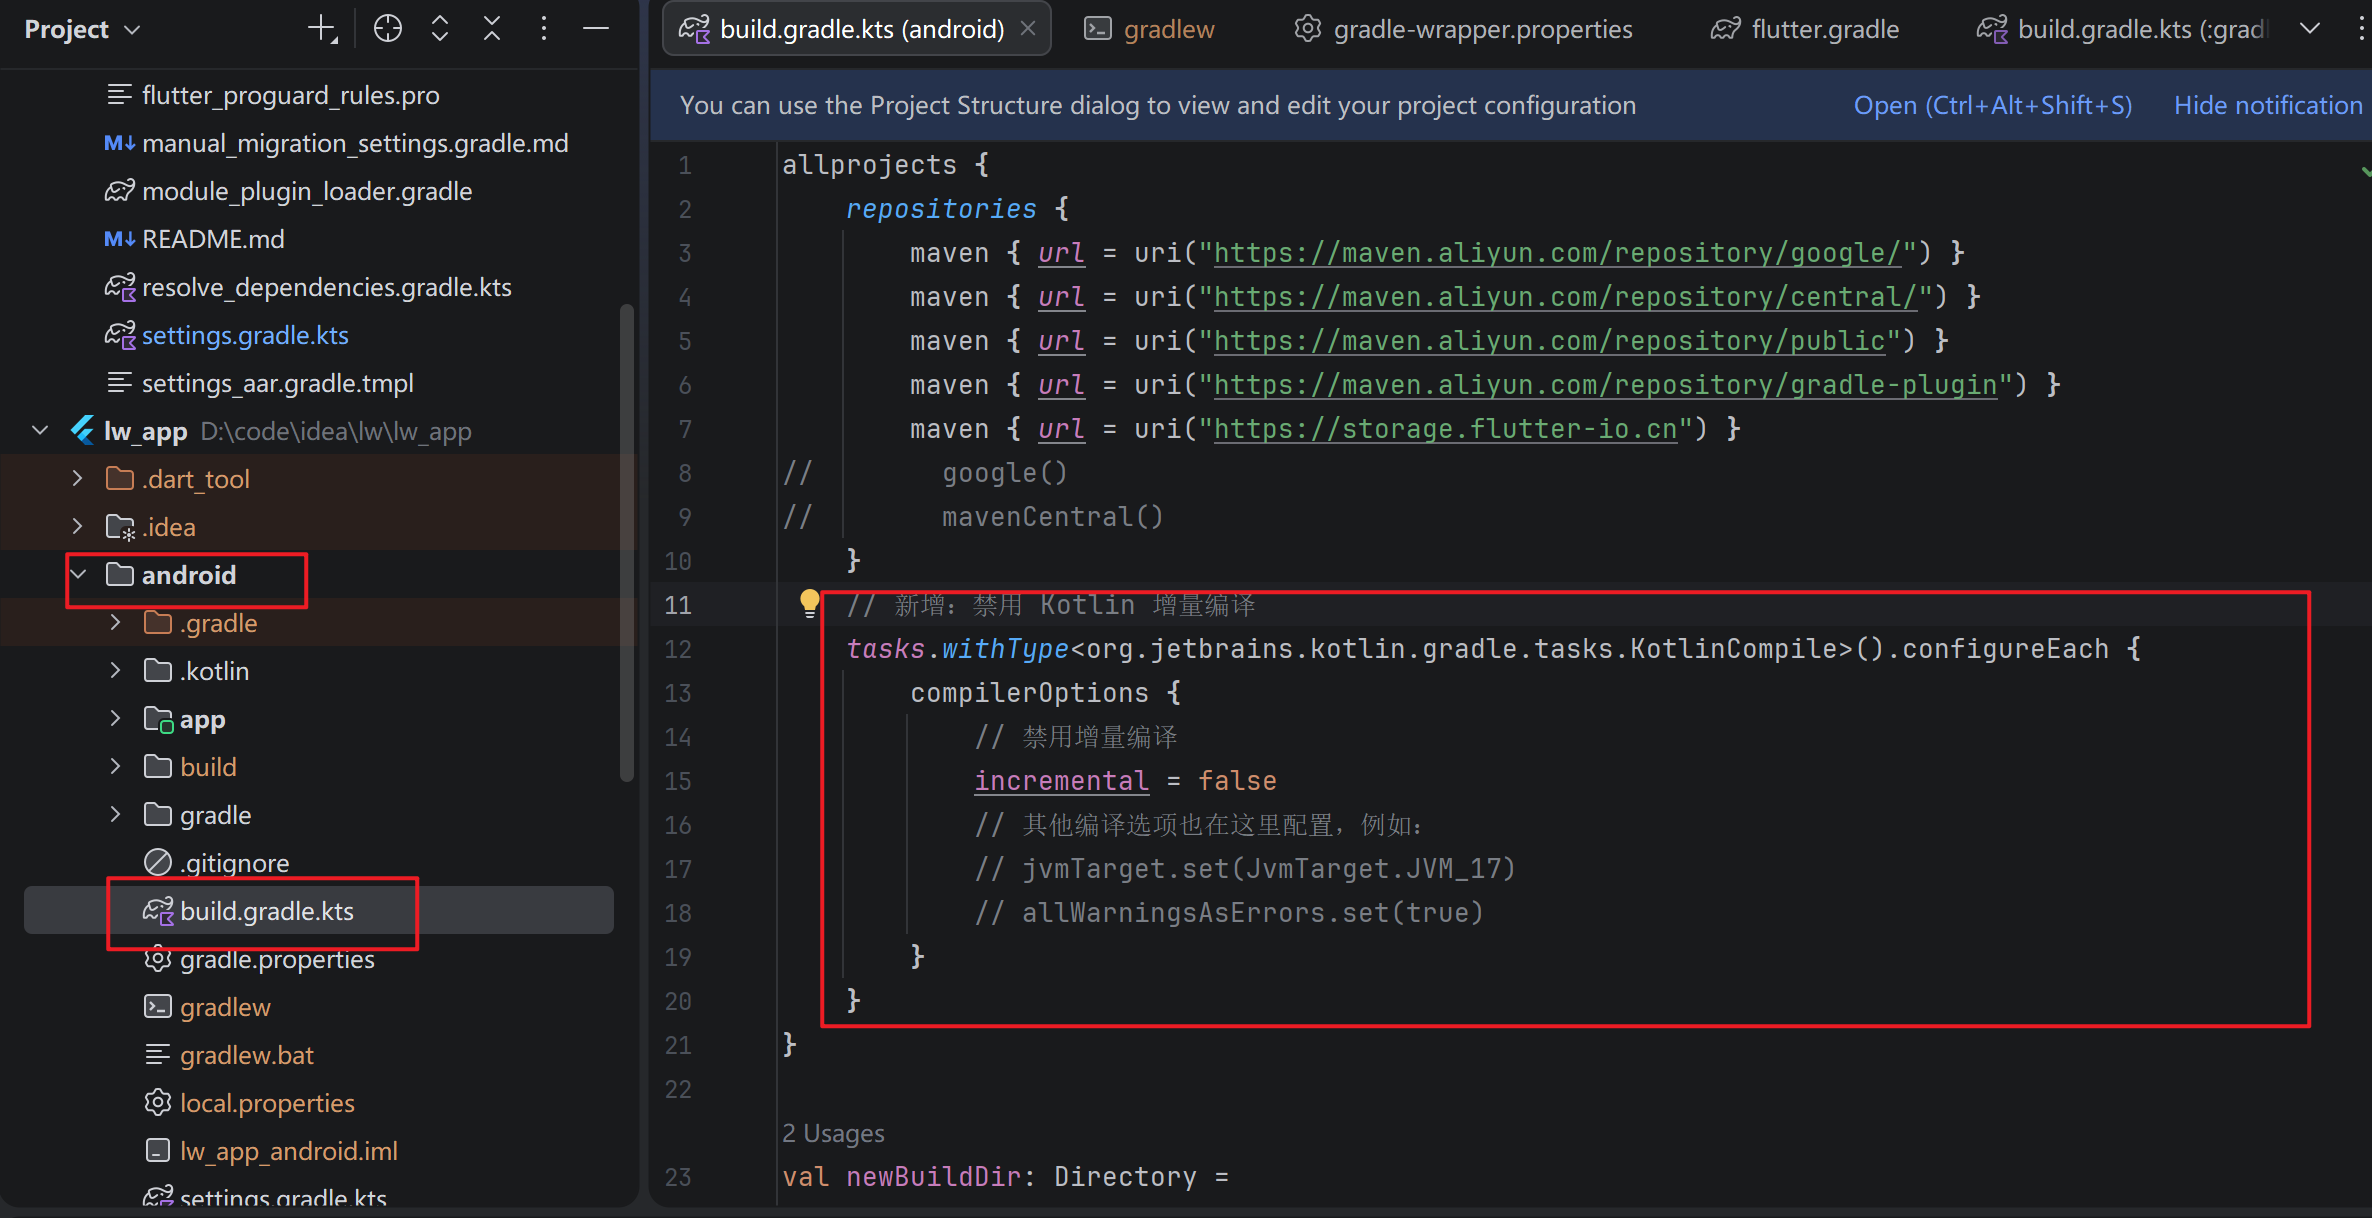2372x1218 pixels.
Task: Show hidden editor tabs dropdown arrow
Action: point(2309,29)
